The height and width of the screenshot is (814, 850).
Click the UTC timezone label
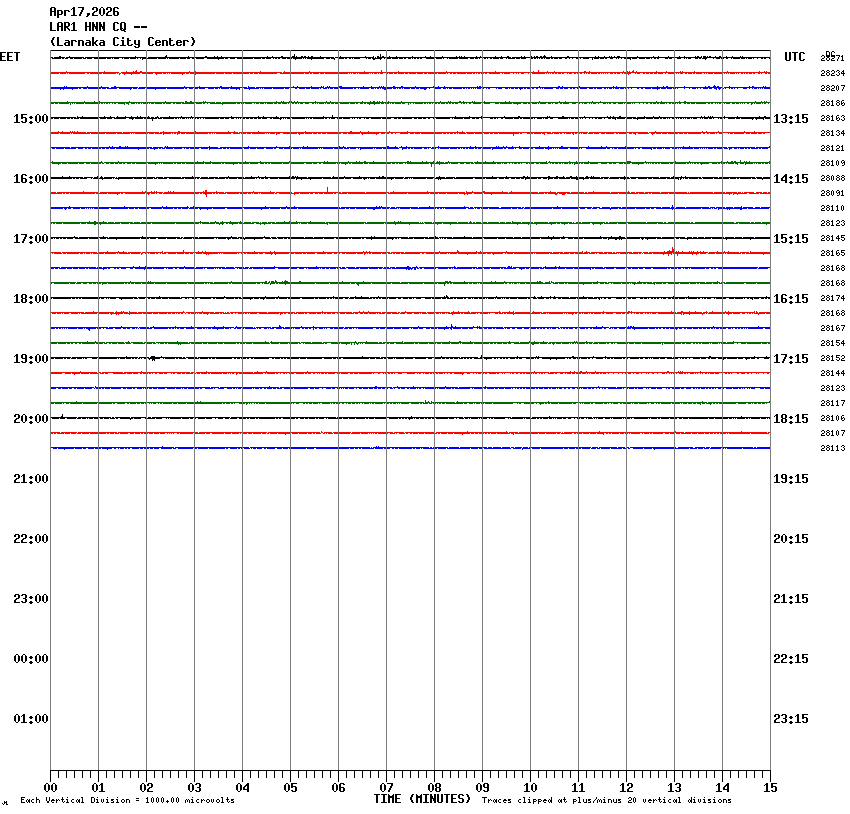(x=794, y=57)
